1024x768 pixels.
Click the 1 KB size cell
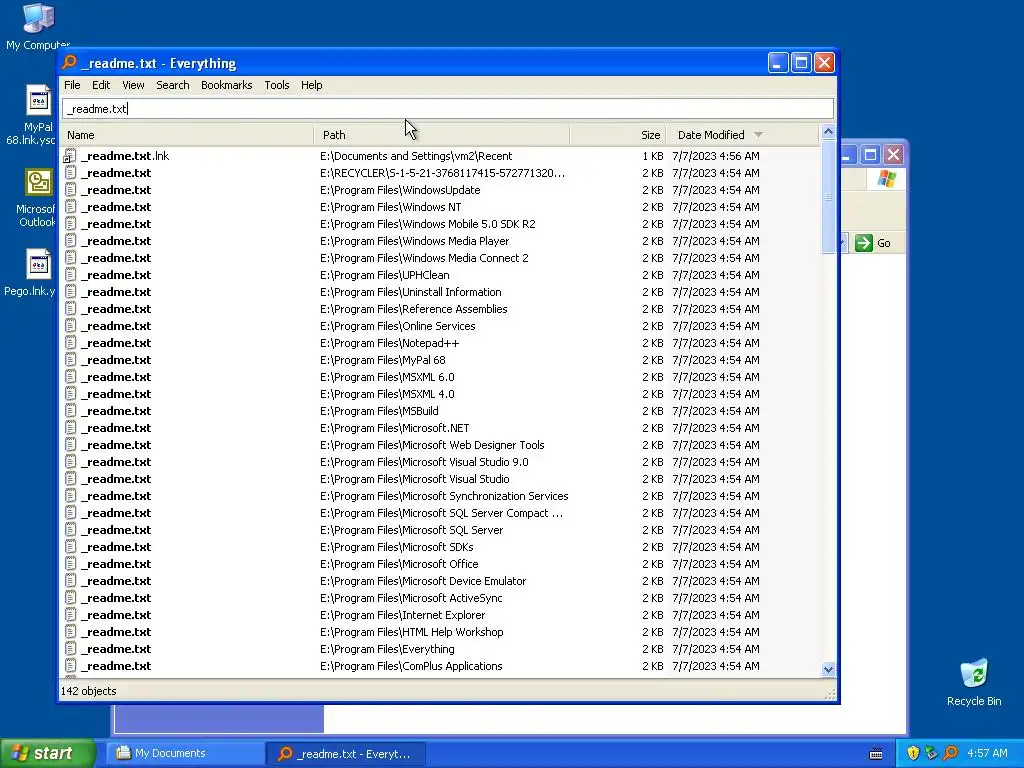[652, 156]
